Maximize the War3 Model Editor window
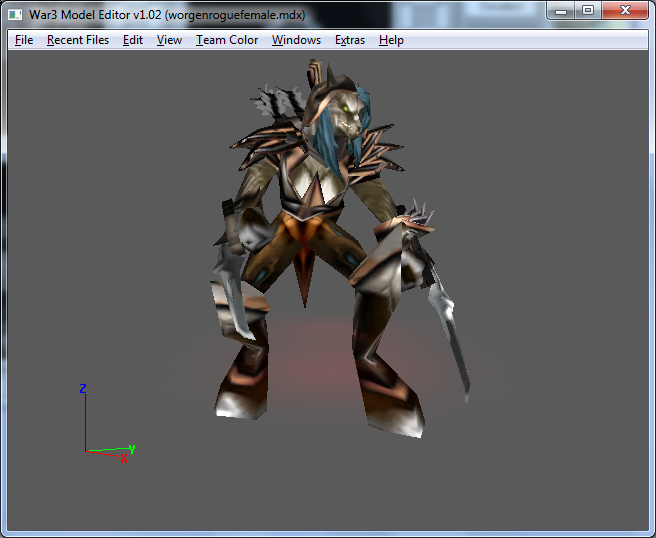 click(x=588, y=10)
